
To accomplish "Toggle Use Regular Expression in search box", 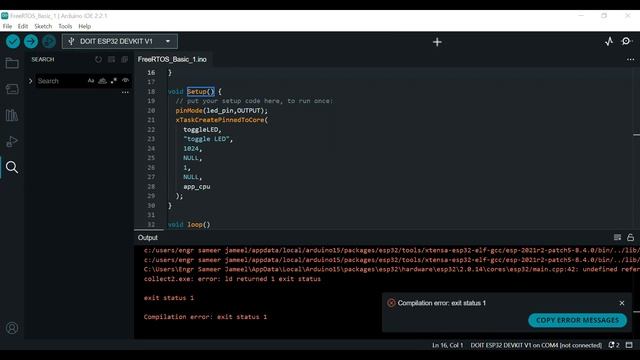I will point(114,81).
